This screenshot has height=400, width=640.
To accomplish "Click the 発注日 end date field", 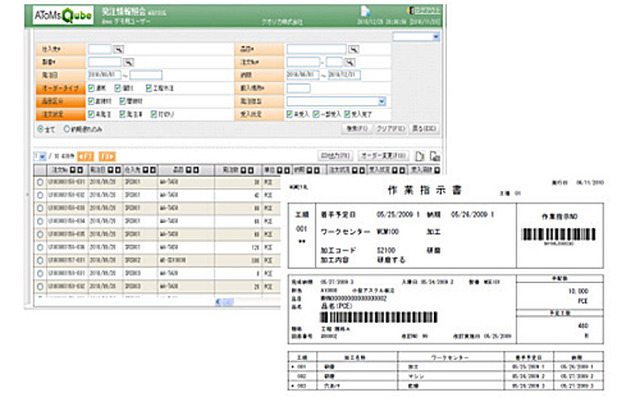I will click(146, 75).
